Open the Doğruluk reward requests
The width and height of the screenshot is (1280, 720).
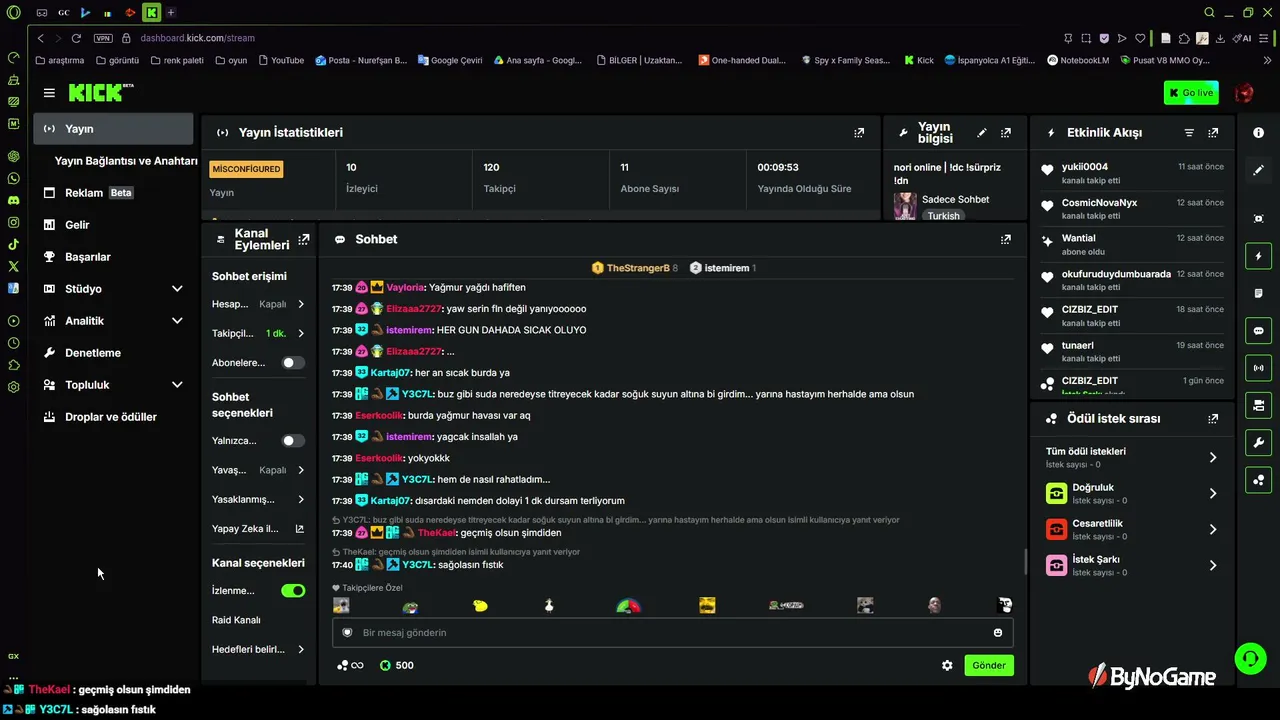1132,493
